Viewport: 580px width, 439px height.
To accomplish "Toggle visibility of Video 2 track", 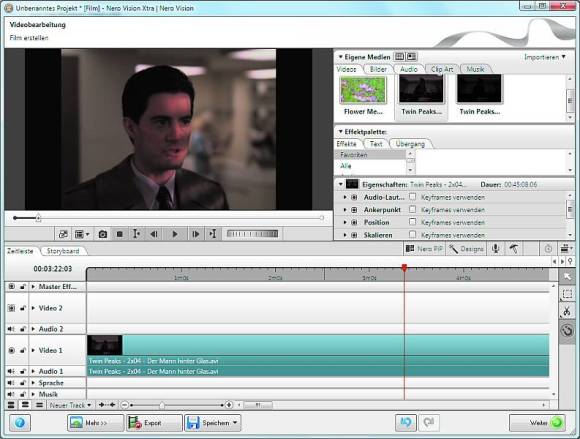I will pos(11,308).
